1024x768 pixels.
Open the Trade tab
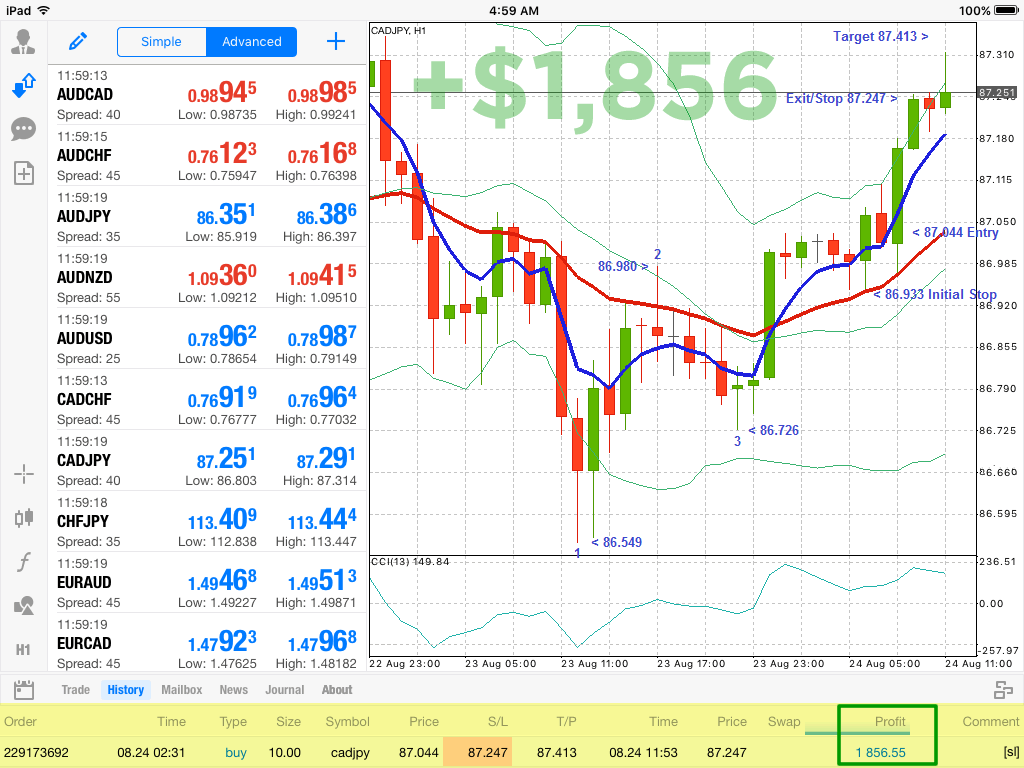click(76, 690)
